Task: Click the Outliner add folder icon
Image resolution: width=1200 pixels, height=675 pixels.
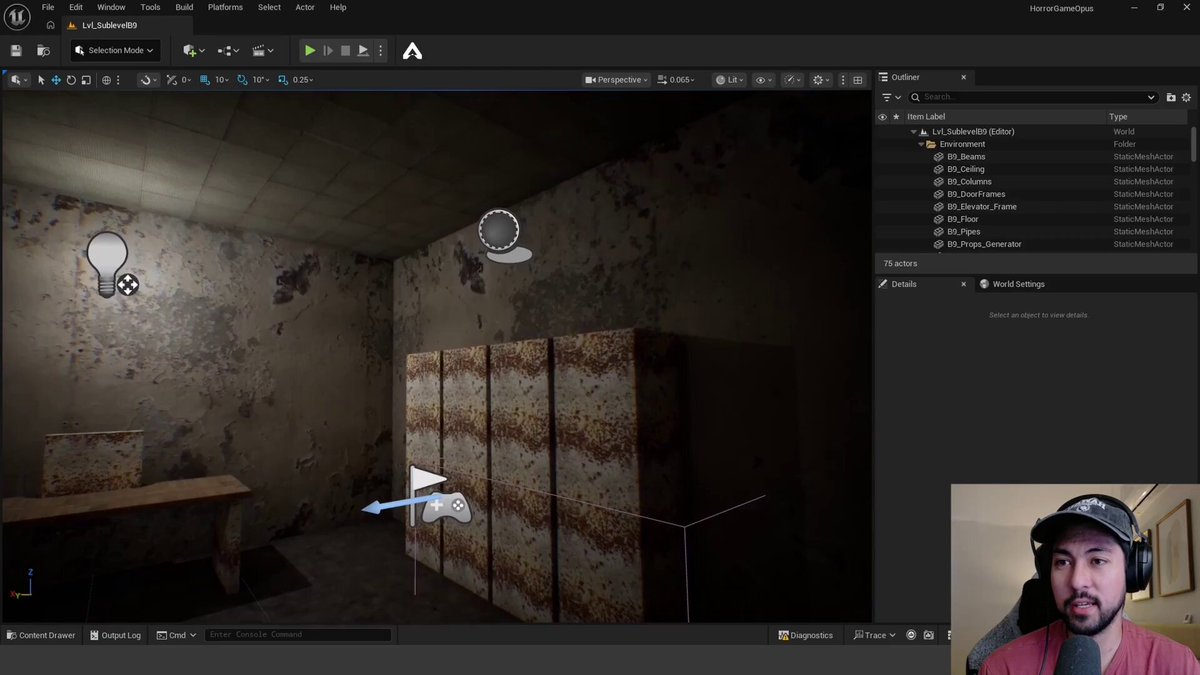Action: pos(1171,97)
